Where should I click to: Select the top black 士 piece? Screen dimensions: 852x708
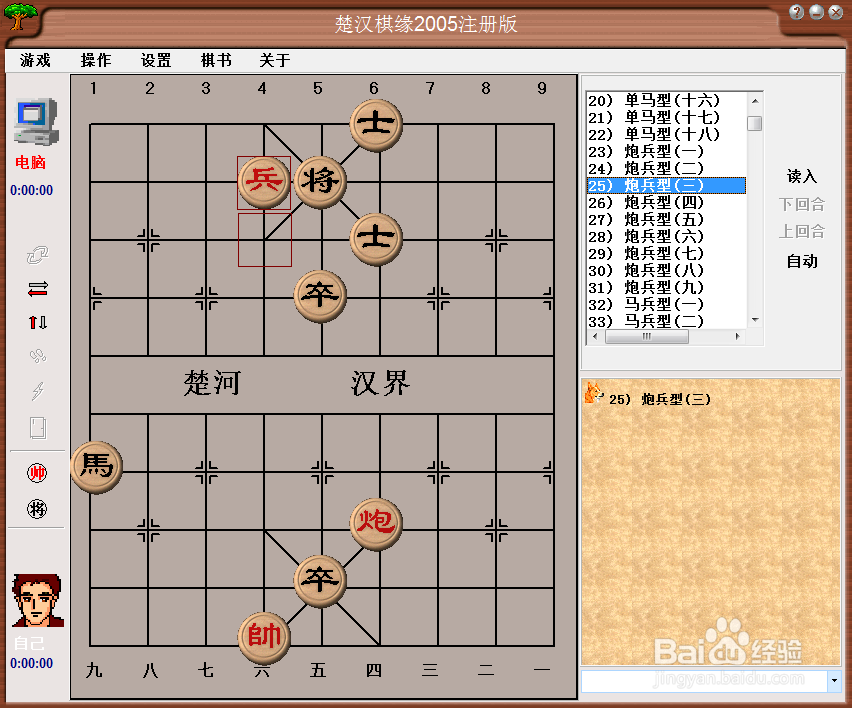376,125
